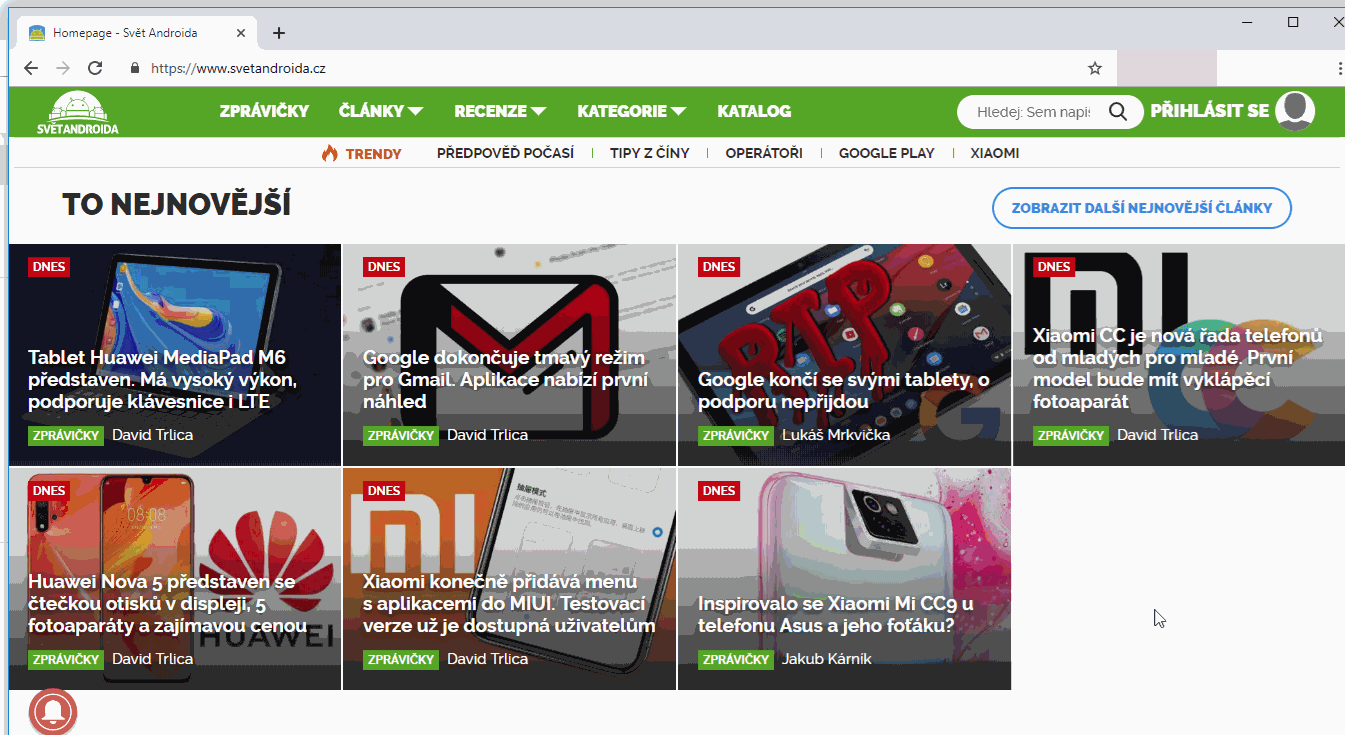The height and width of the screenshot is (735, 1345).
Task: Click ZOBRAZIT DALŠÍ NEJNOVĚJŠÍ ČLÁNKY button
Action: [x=1142, y=208]
